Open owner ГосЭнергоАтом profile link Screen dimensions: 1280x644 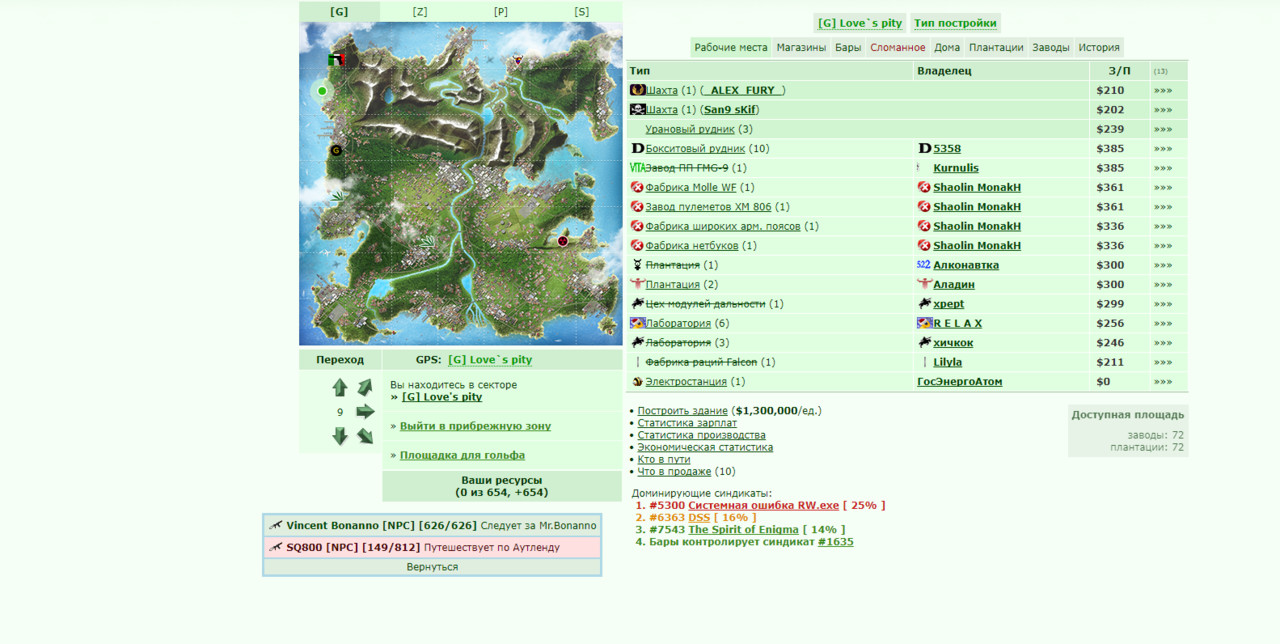pos(960,381)
